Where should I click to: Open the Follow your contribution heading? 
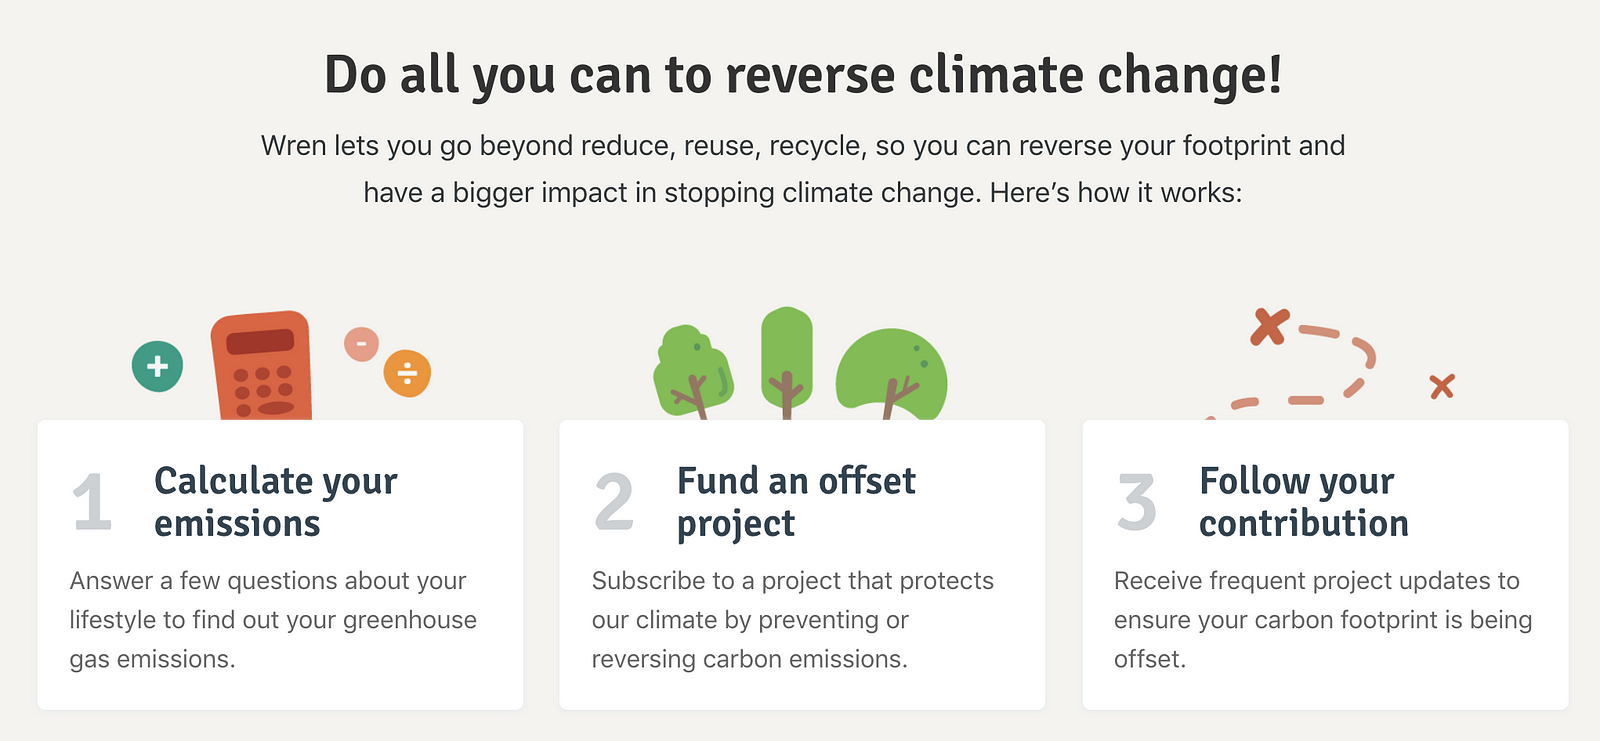pyautogui.click(x=1303, y=502)
